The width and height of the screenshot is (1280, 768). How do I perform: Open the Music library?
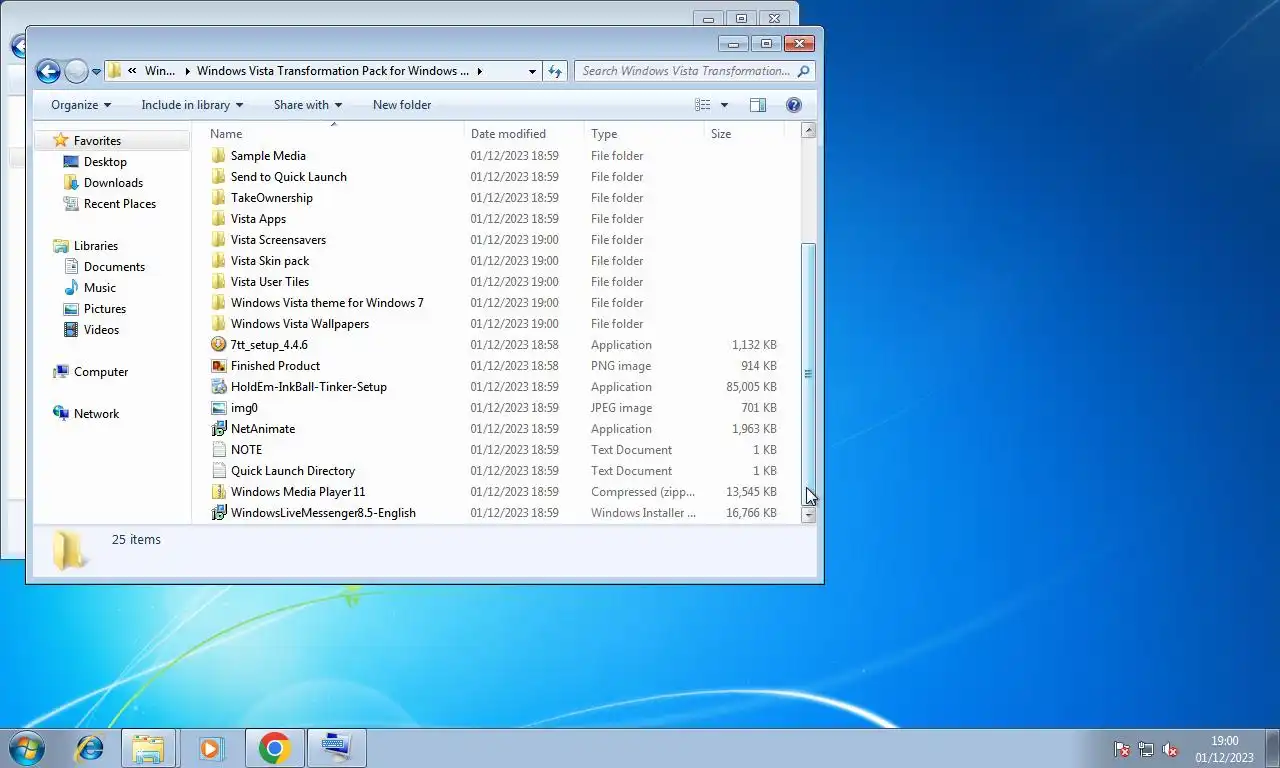point(100,288)
